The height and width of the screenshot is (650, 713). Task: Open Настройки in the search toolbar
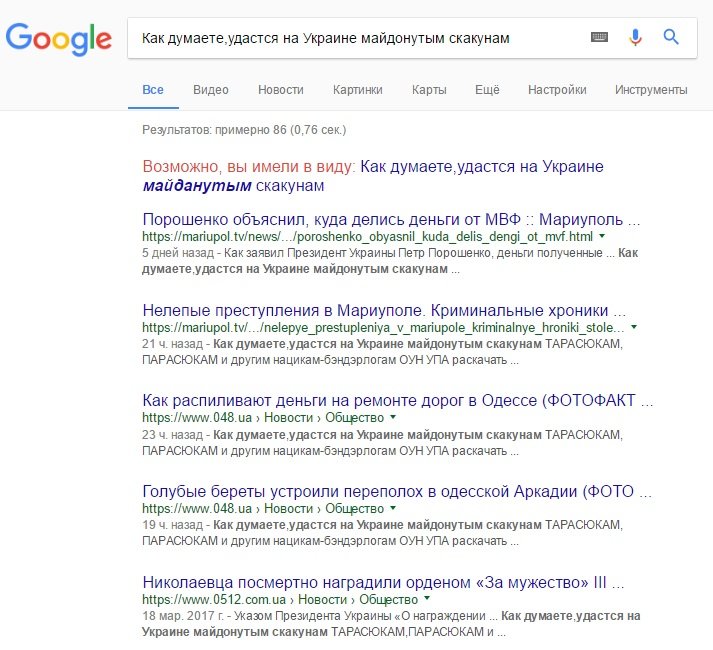(x=557, y=90)
